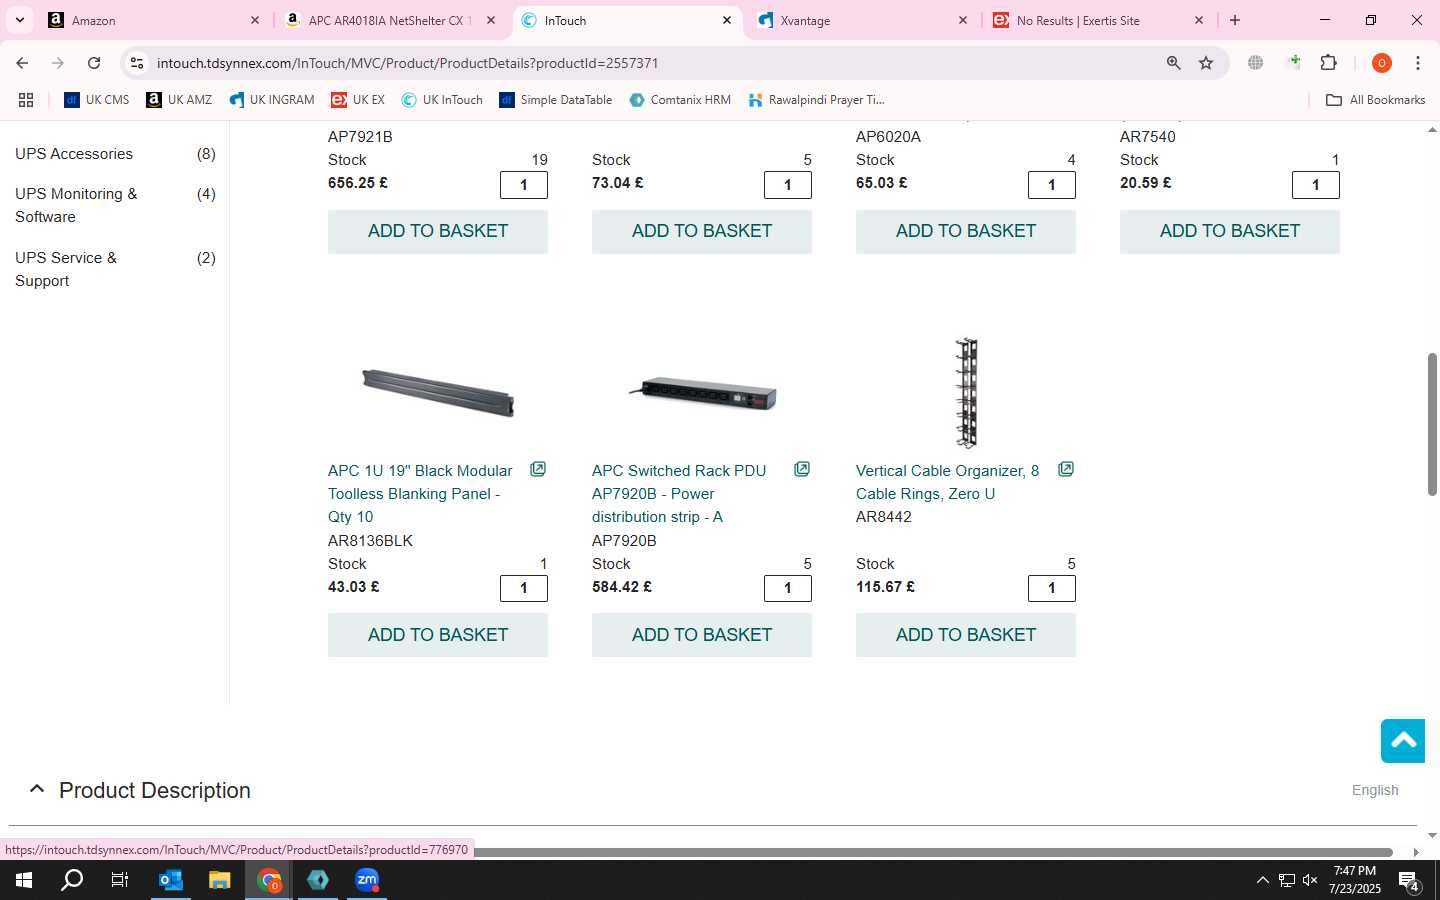The image size is (1440, 900).
Task: Add AR8136BLK blanking panel to basket
Action: [438, 635]
